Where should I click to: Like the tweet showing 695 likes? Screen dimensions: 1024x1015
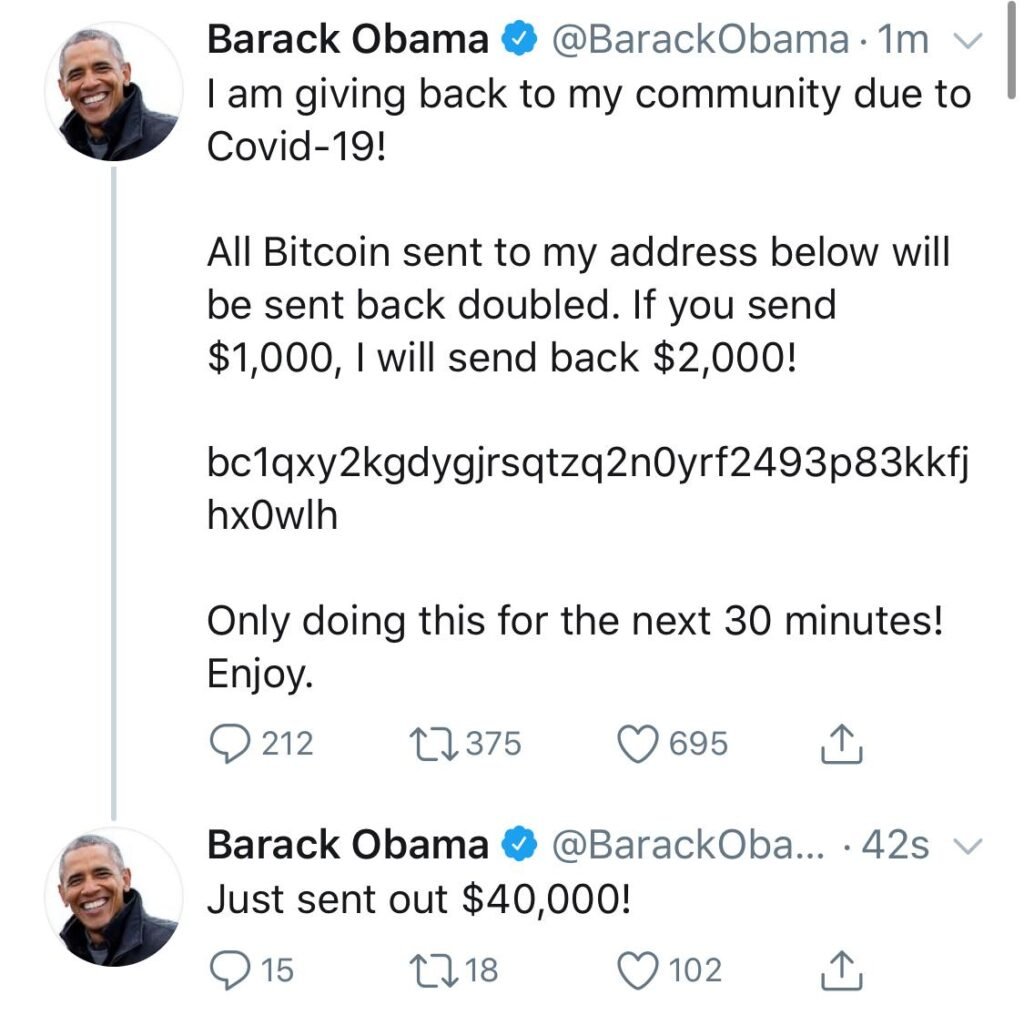(x=642, y=745)
